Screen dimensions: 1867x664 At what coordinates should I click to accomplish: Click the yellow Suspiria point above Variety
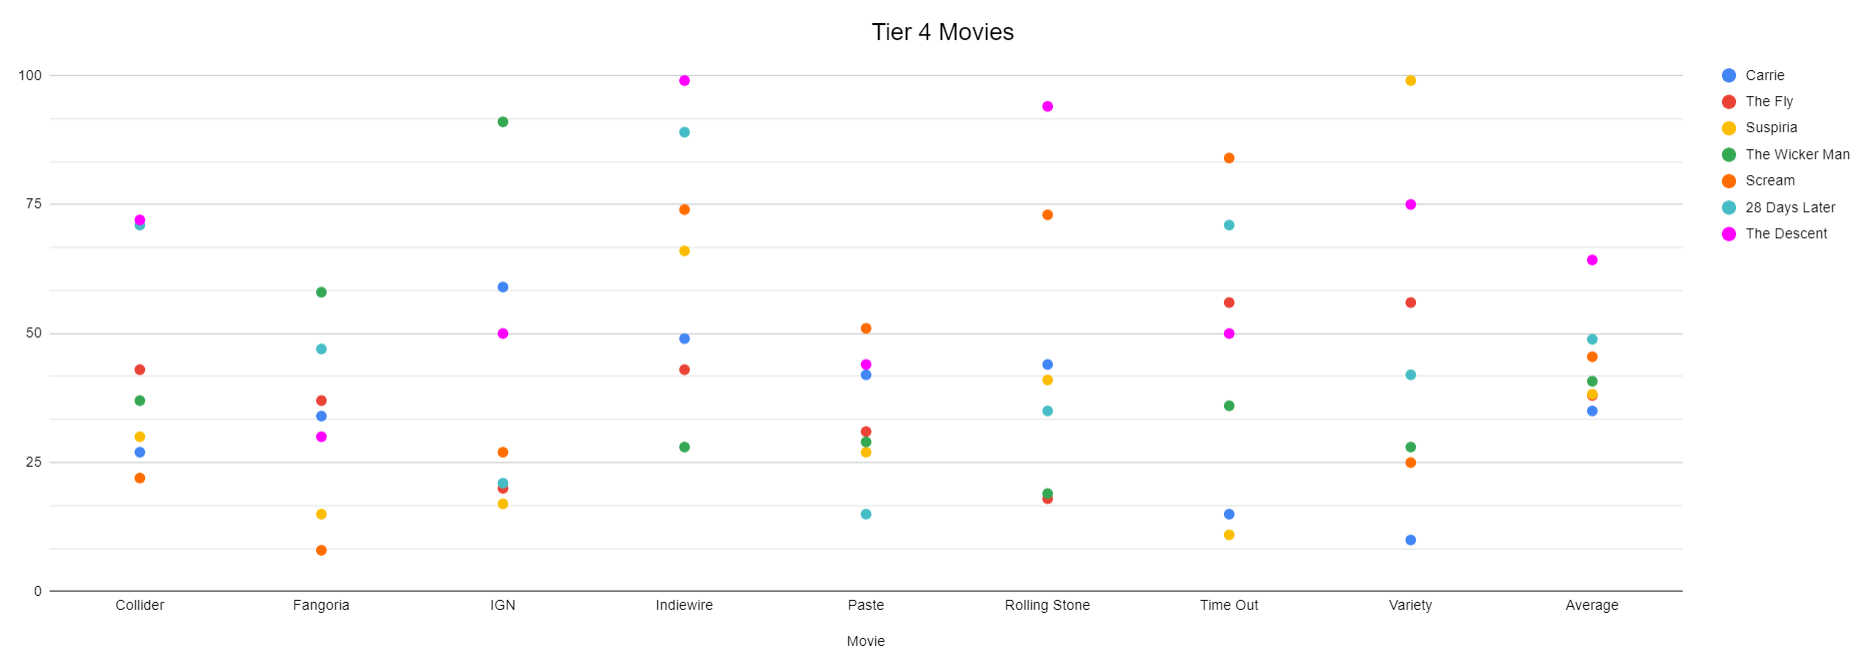(1410, 81)
